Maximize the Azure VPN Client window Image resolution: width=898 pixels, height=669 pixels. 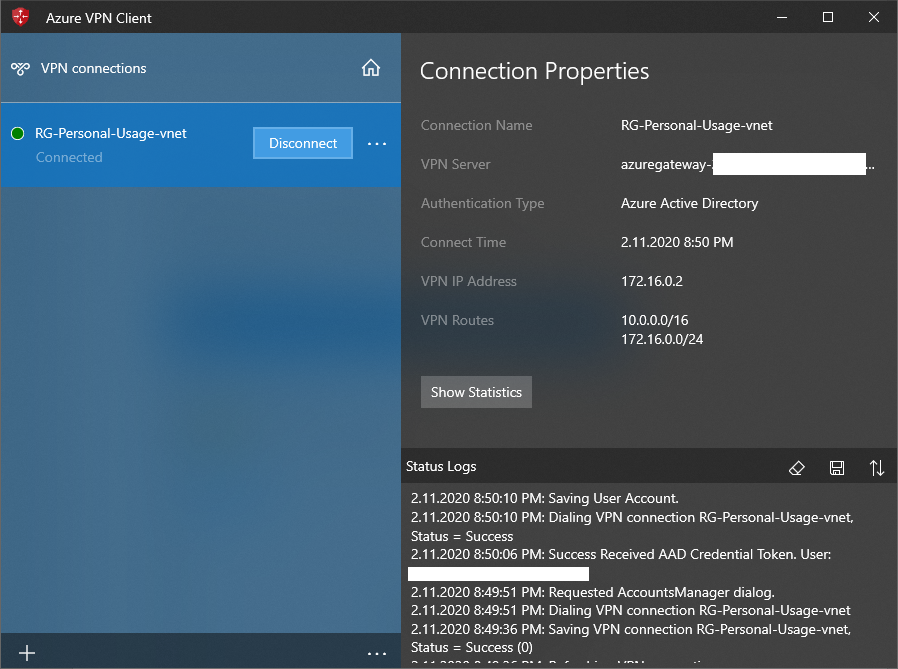(828, 18)
